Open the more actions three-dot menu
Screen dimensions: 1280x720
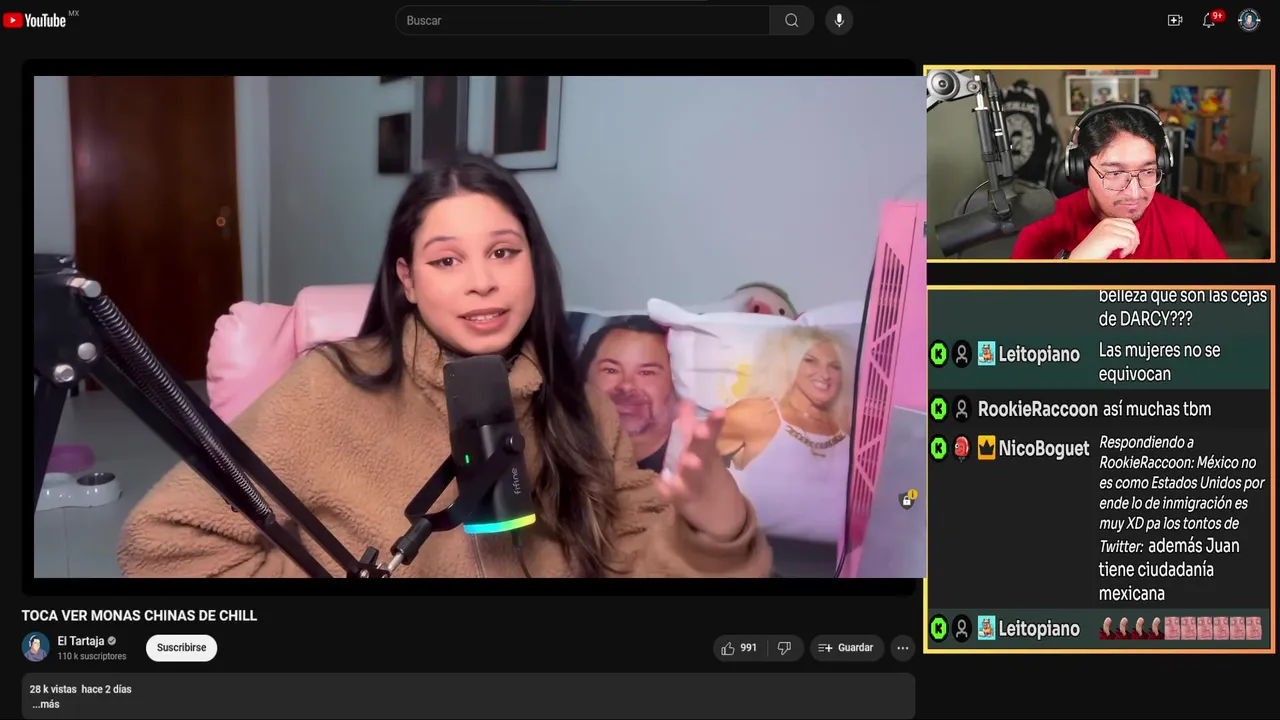pos(902,648)
